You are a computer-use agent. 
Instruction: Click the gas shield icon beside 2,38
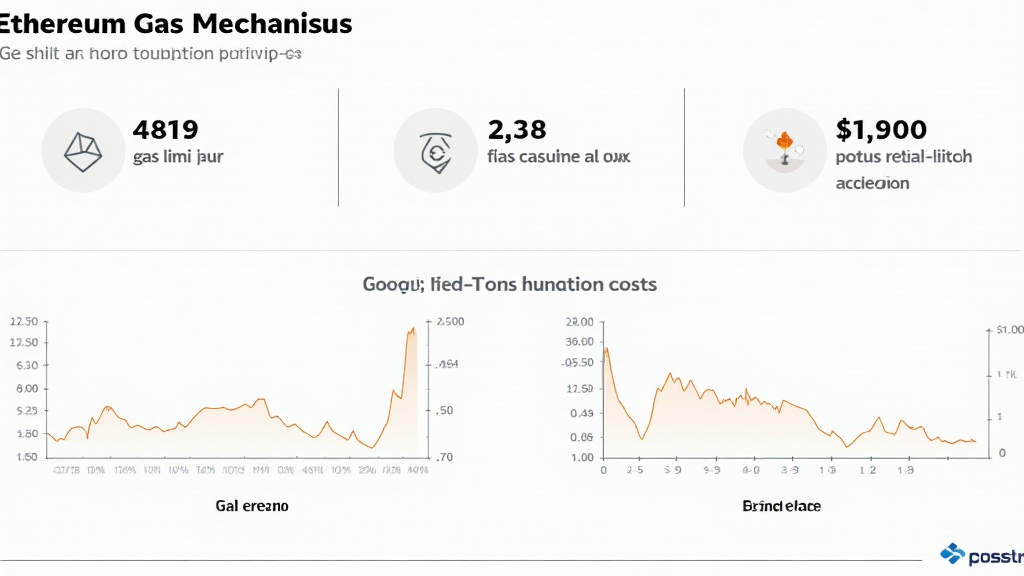pyautogui.click(x=435, y=150)
